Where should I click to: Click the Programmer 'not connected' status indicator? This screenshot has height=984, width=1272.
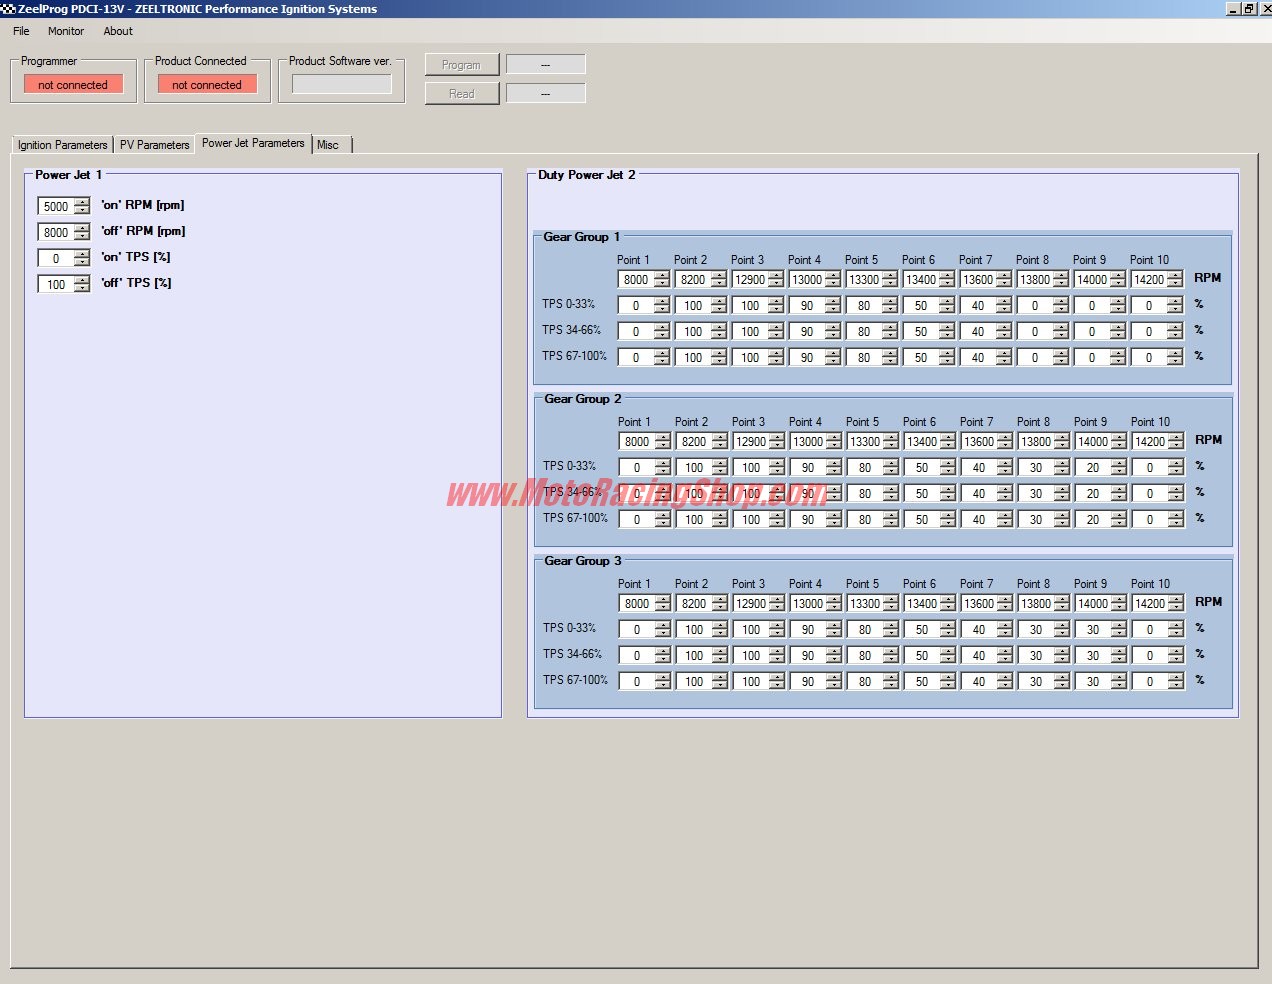click(73, 85)
